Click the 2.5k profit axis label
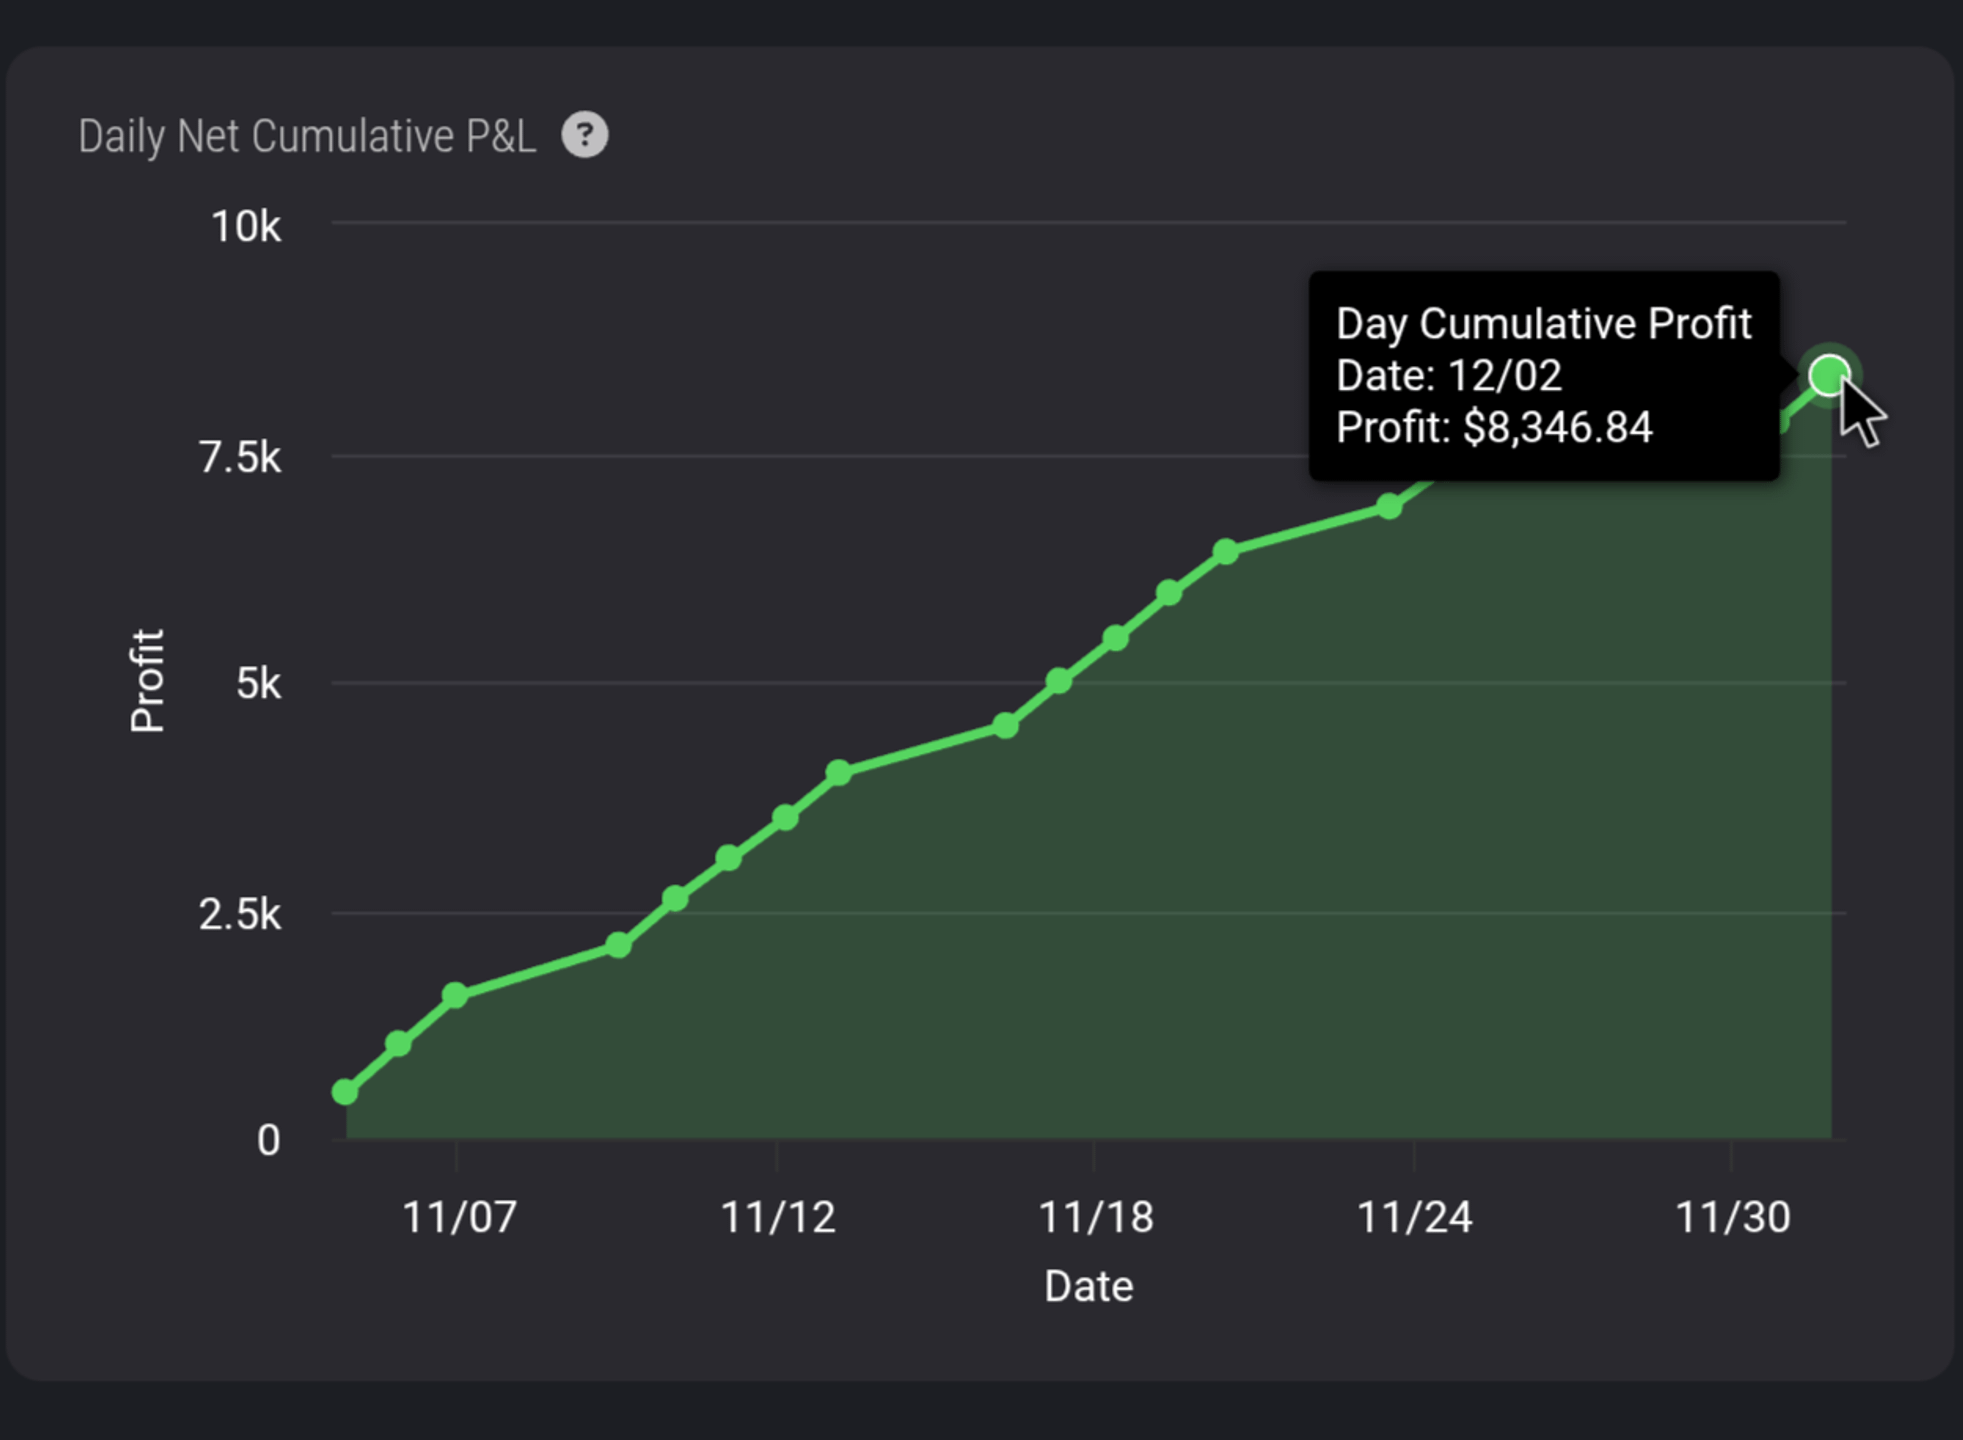1963x1440 pixels. click(x=240, y=914)
